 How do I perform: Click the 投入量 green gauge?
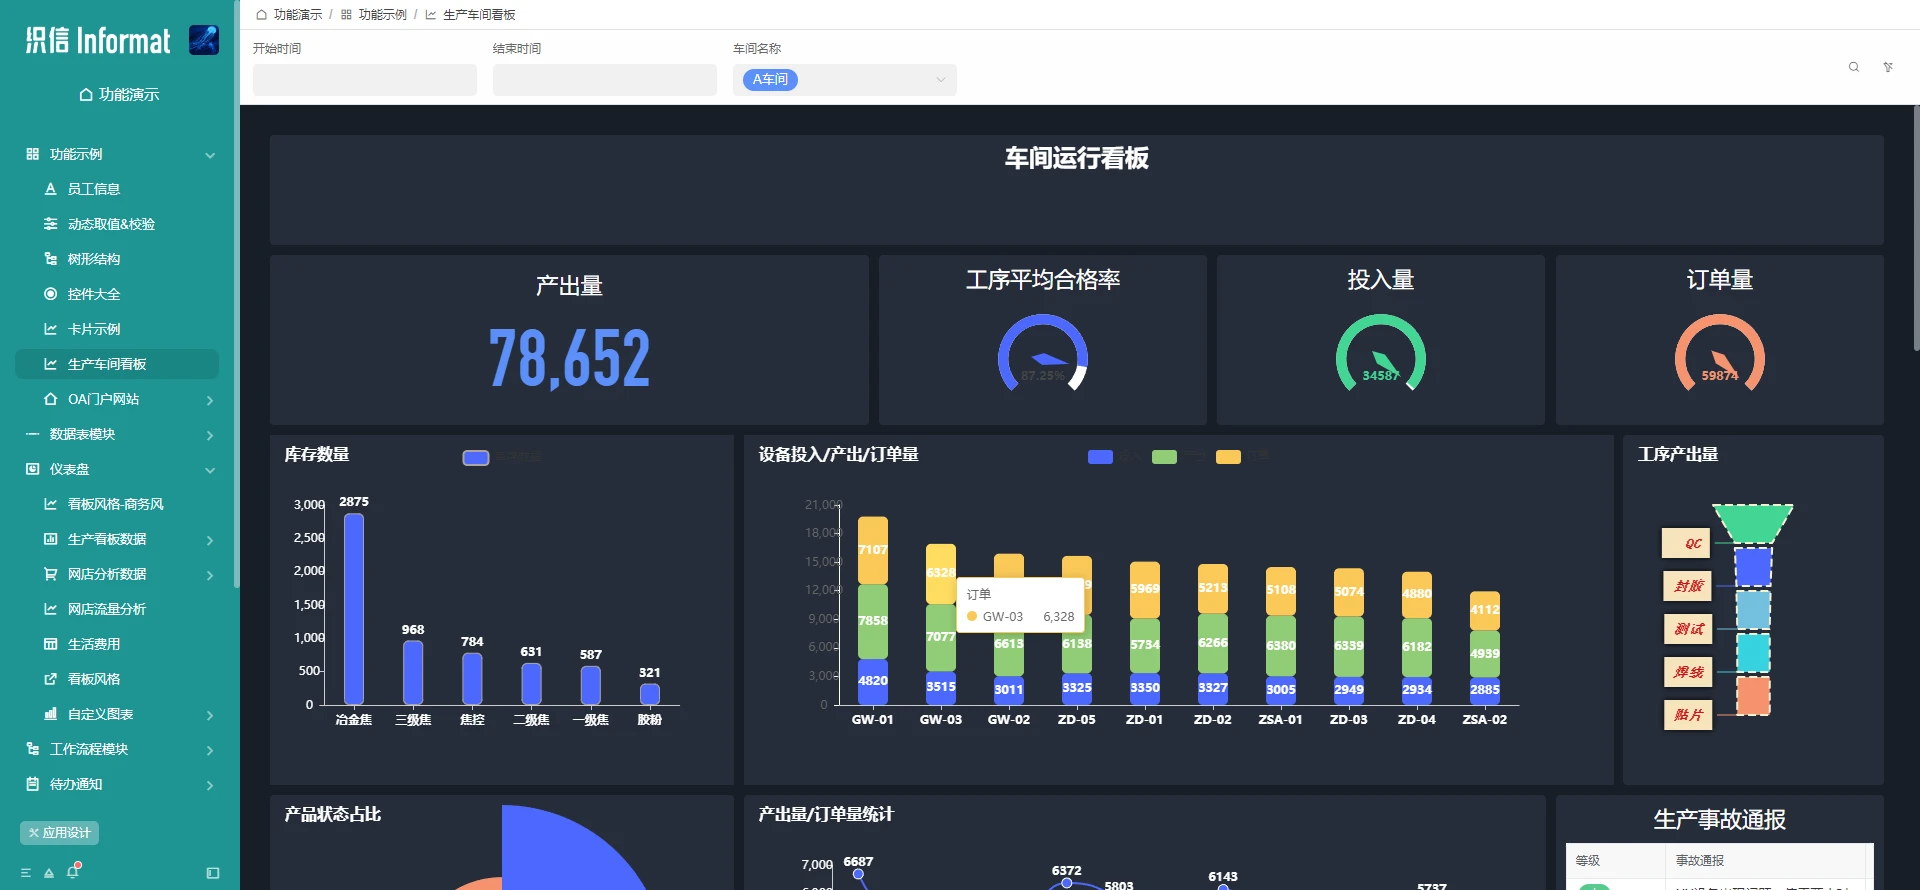(x=1381, y=354)
